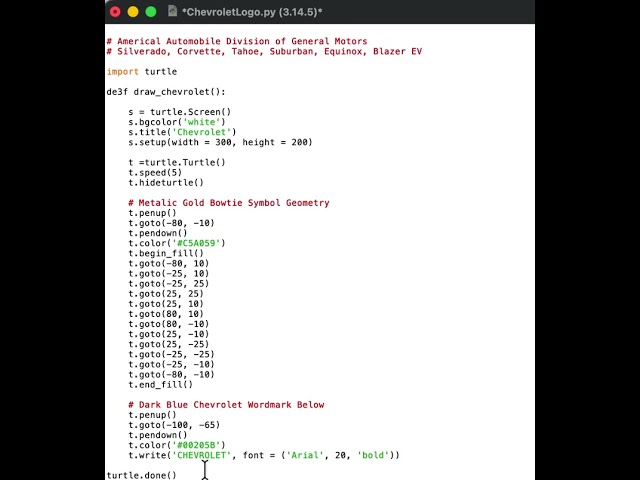
Task: Click the 't.end_fill()' line
Action: coord(160,385)
